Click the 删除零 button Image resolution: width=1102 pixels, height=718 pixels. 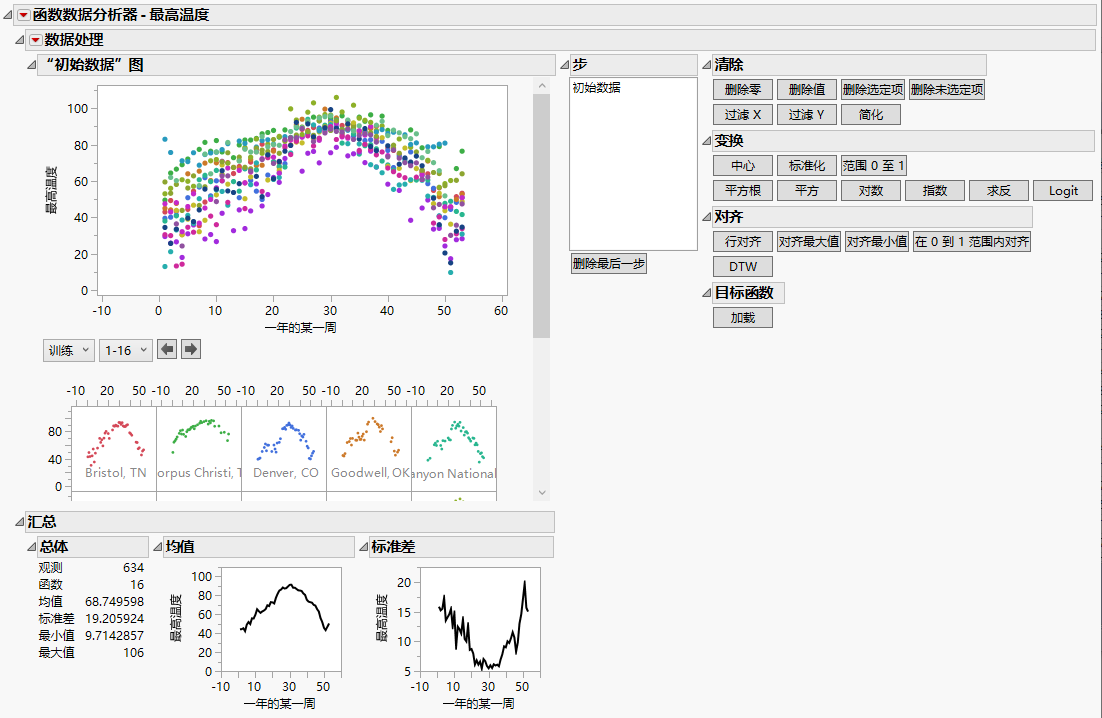743,90
